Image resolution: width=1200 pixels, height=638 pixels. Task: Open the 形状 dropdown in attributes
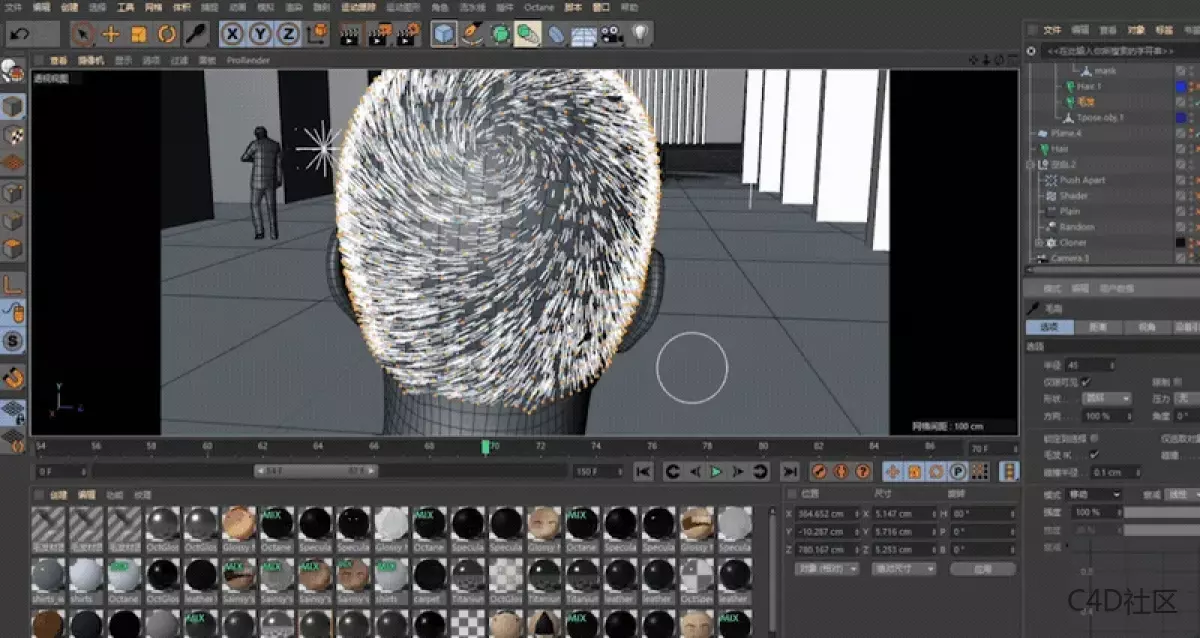[x=1105, y=399]
